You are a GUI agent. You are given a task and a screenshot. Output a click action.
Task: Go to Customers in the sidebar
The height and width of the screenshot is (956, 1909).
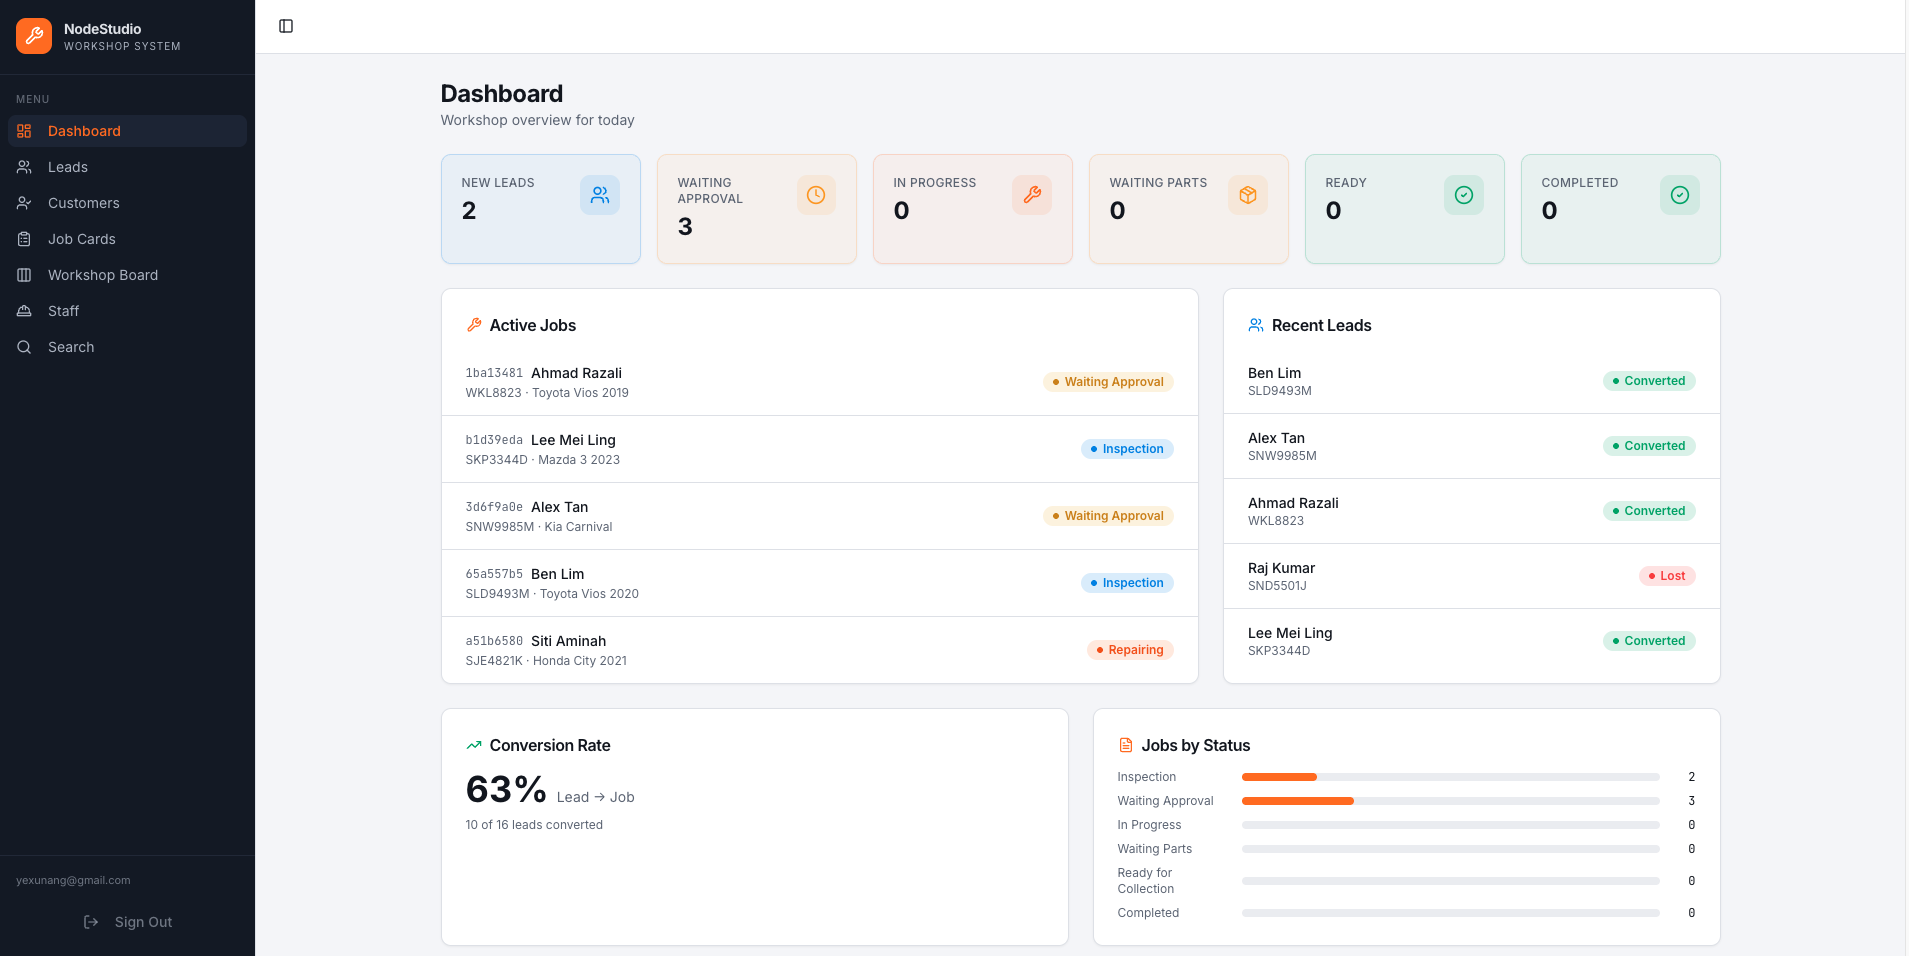127,203
